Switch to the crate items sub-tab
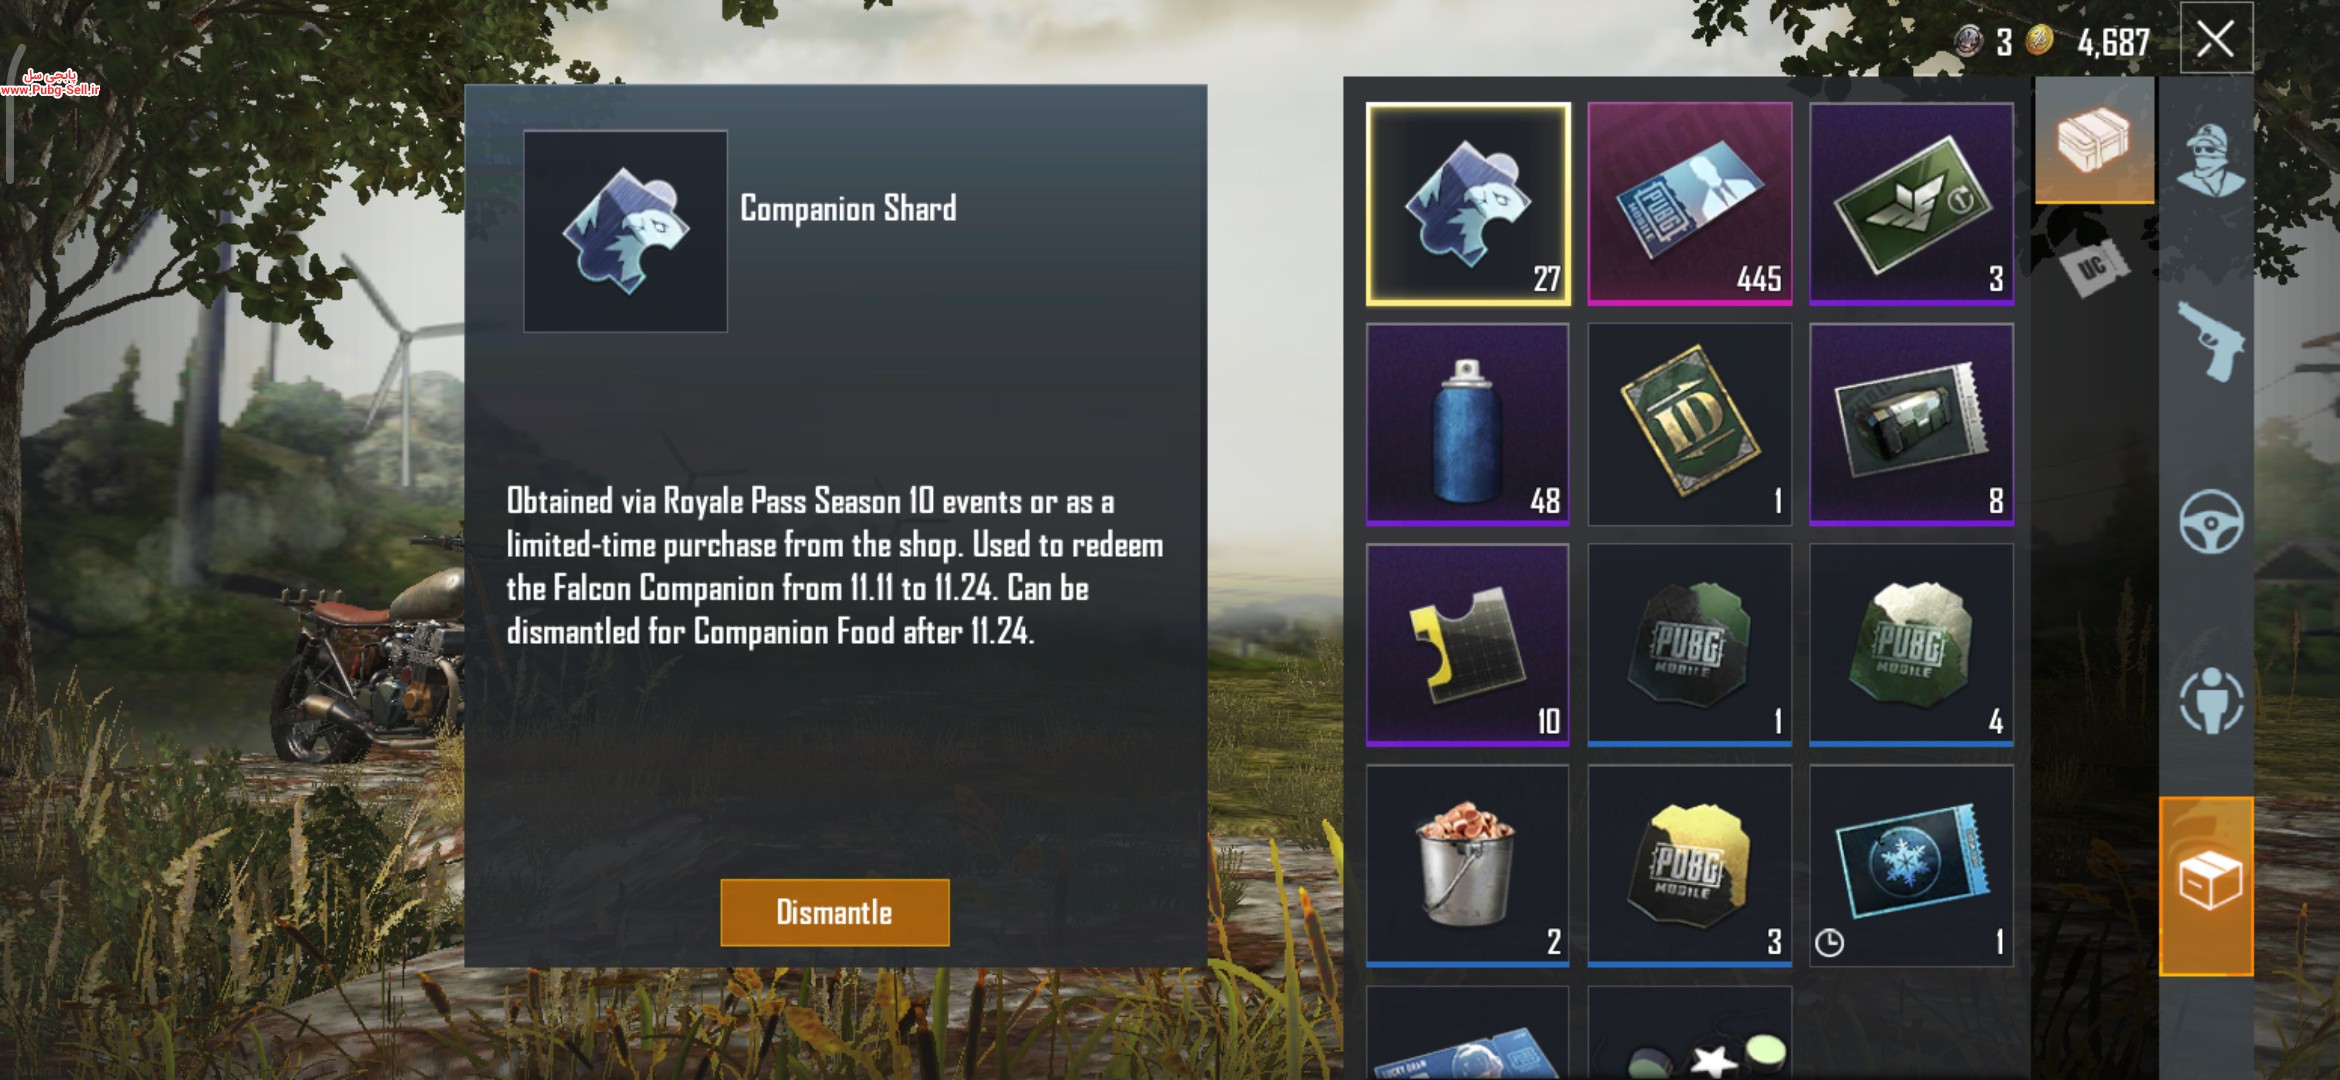 click(2094, 141)
